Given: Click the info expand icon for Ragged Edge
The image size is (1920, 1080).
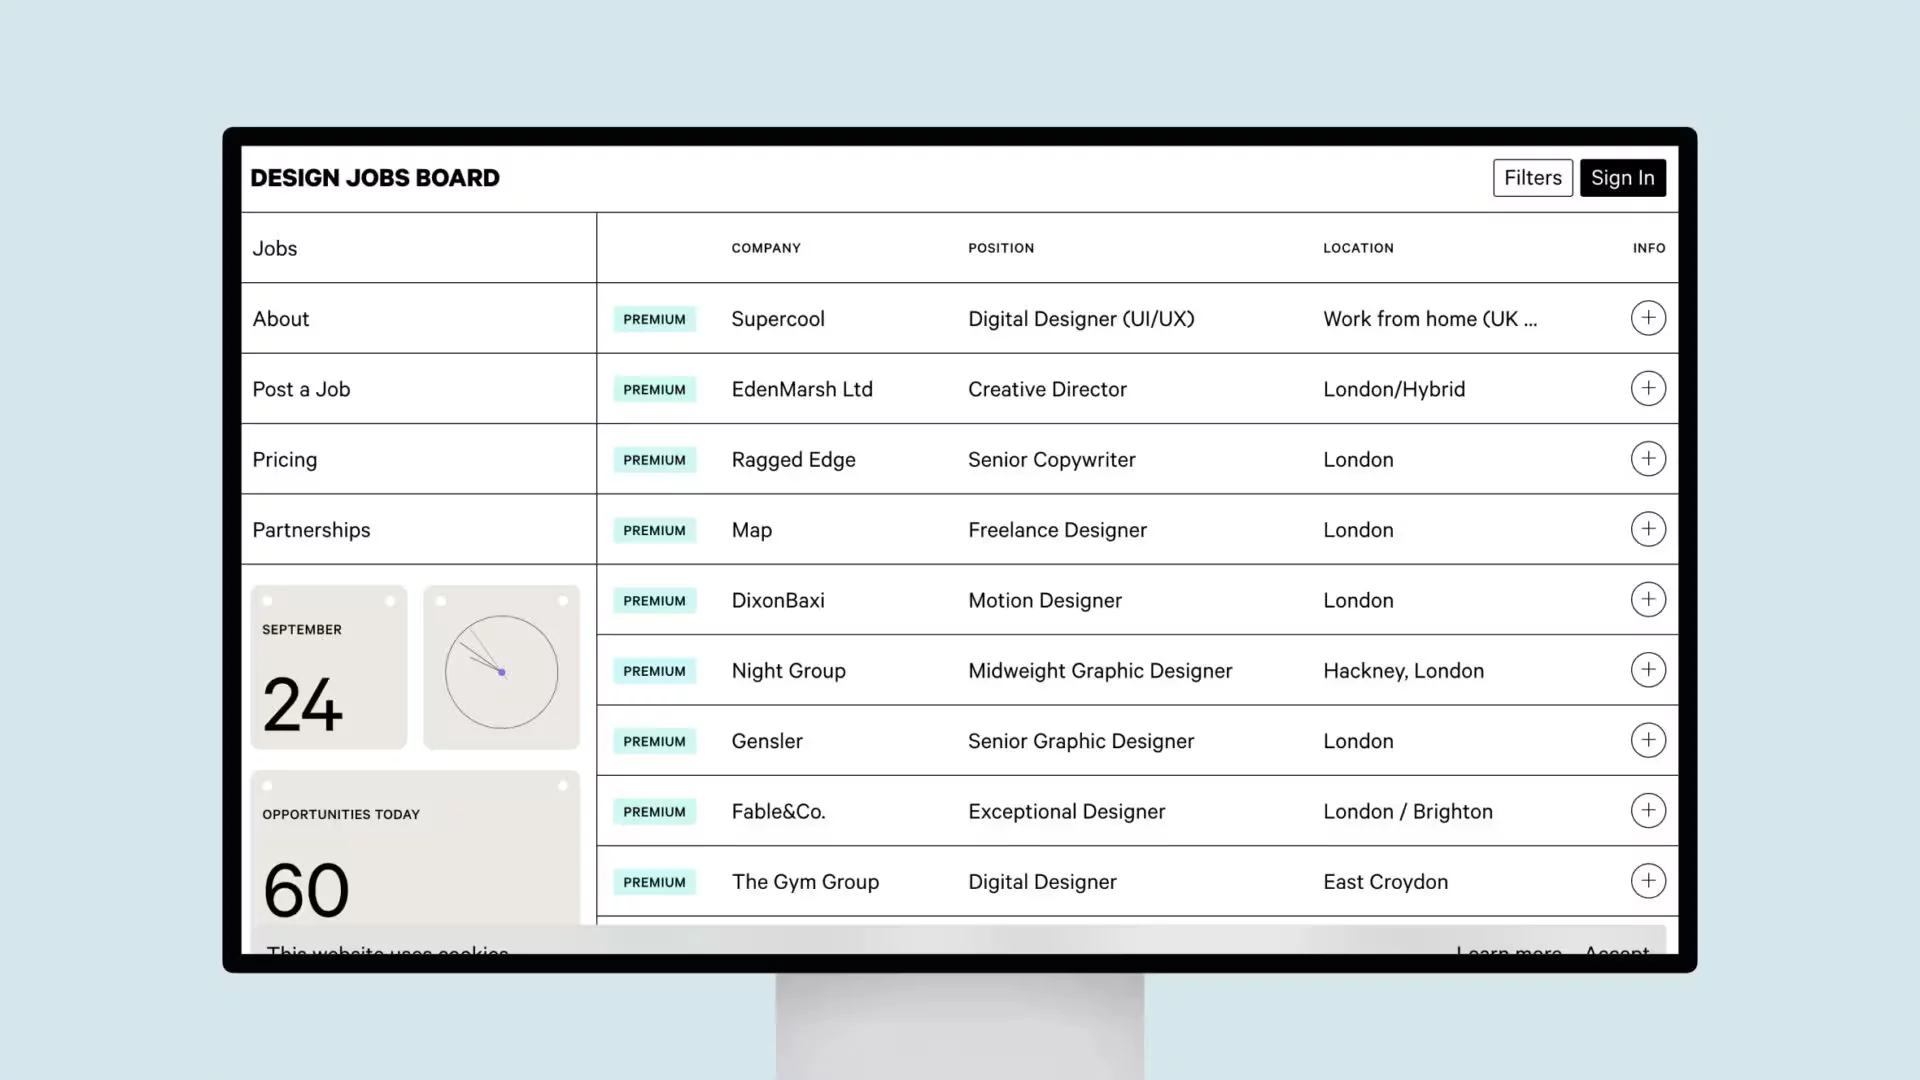Looking at the screenshot, I should (1647, 459).
